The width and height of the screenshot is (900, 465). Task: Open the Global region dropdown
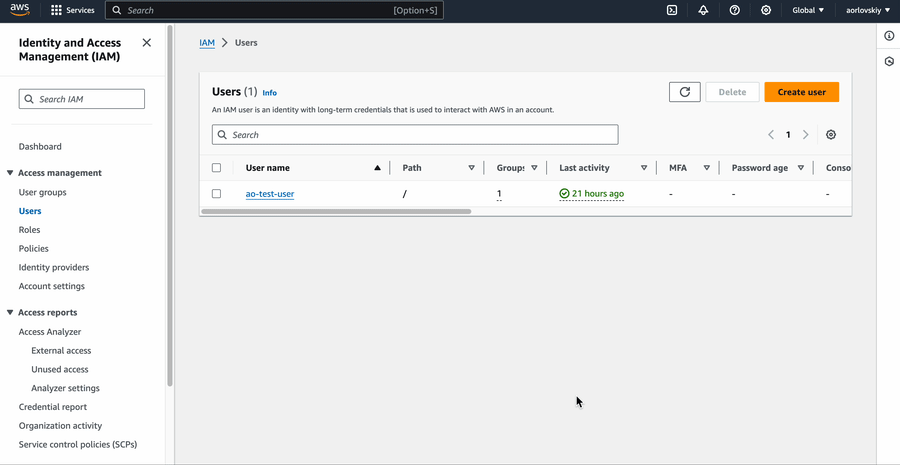point(808,10)
